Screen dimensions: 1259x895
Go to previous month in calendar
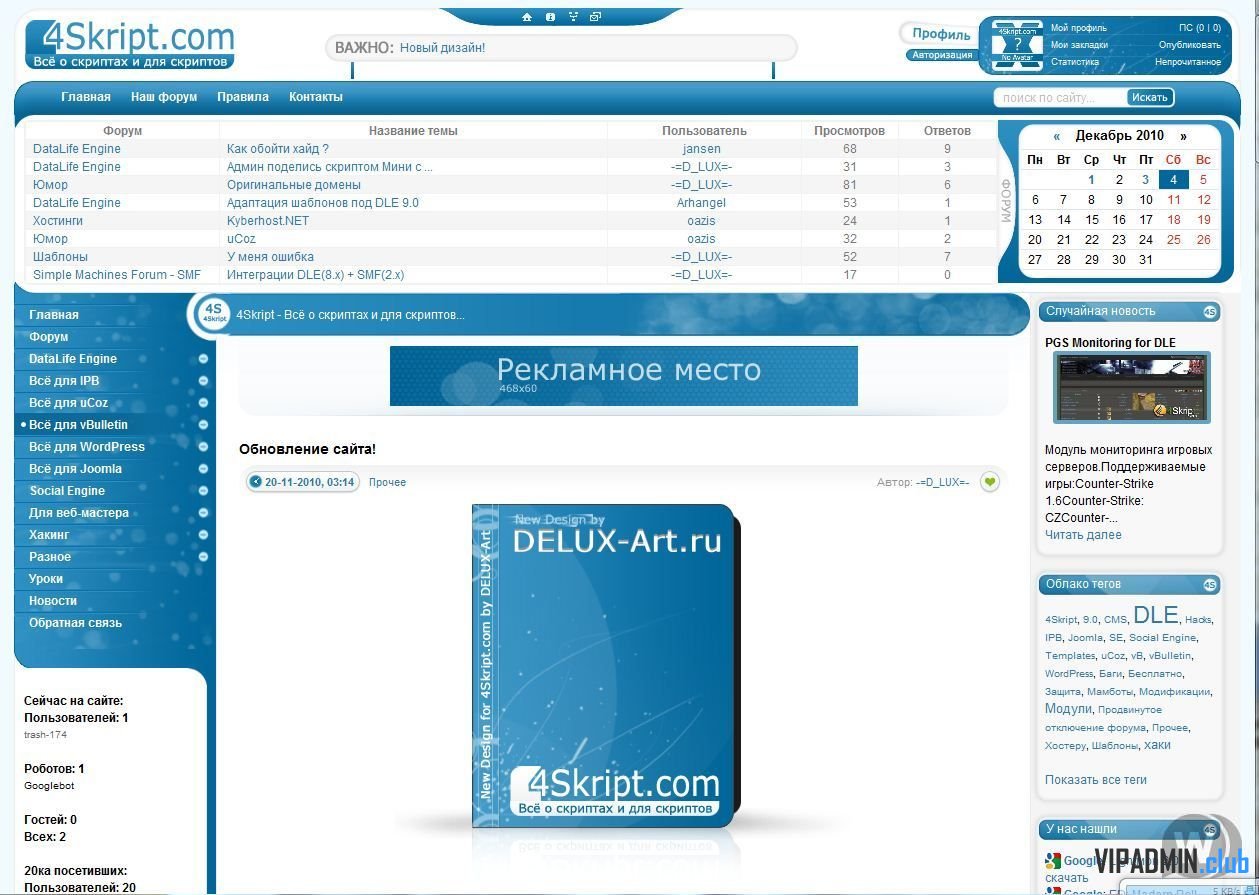1056,136
